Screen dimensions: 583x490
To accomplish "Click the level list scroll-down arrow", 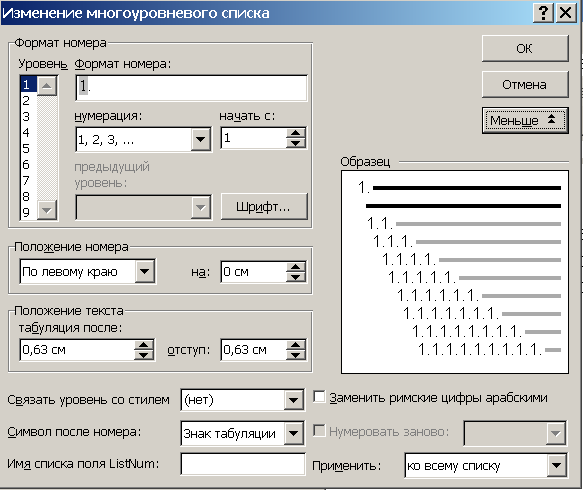I will (x=47, y=210).
